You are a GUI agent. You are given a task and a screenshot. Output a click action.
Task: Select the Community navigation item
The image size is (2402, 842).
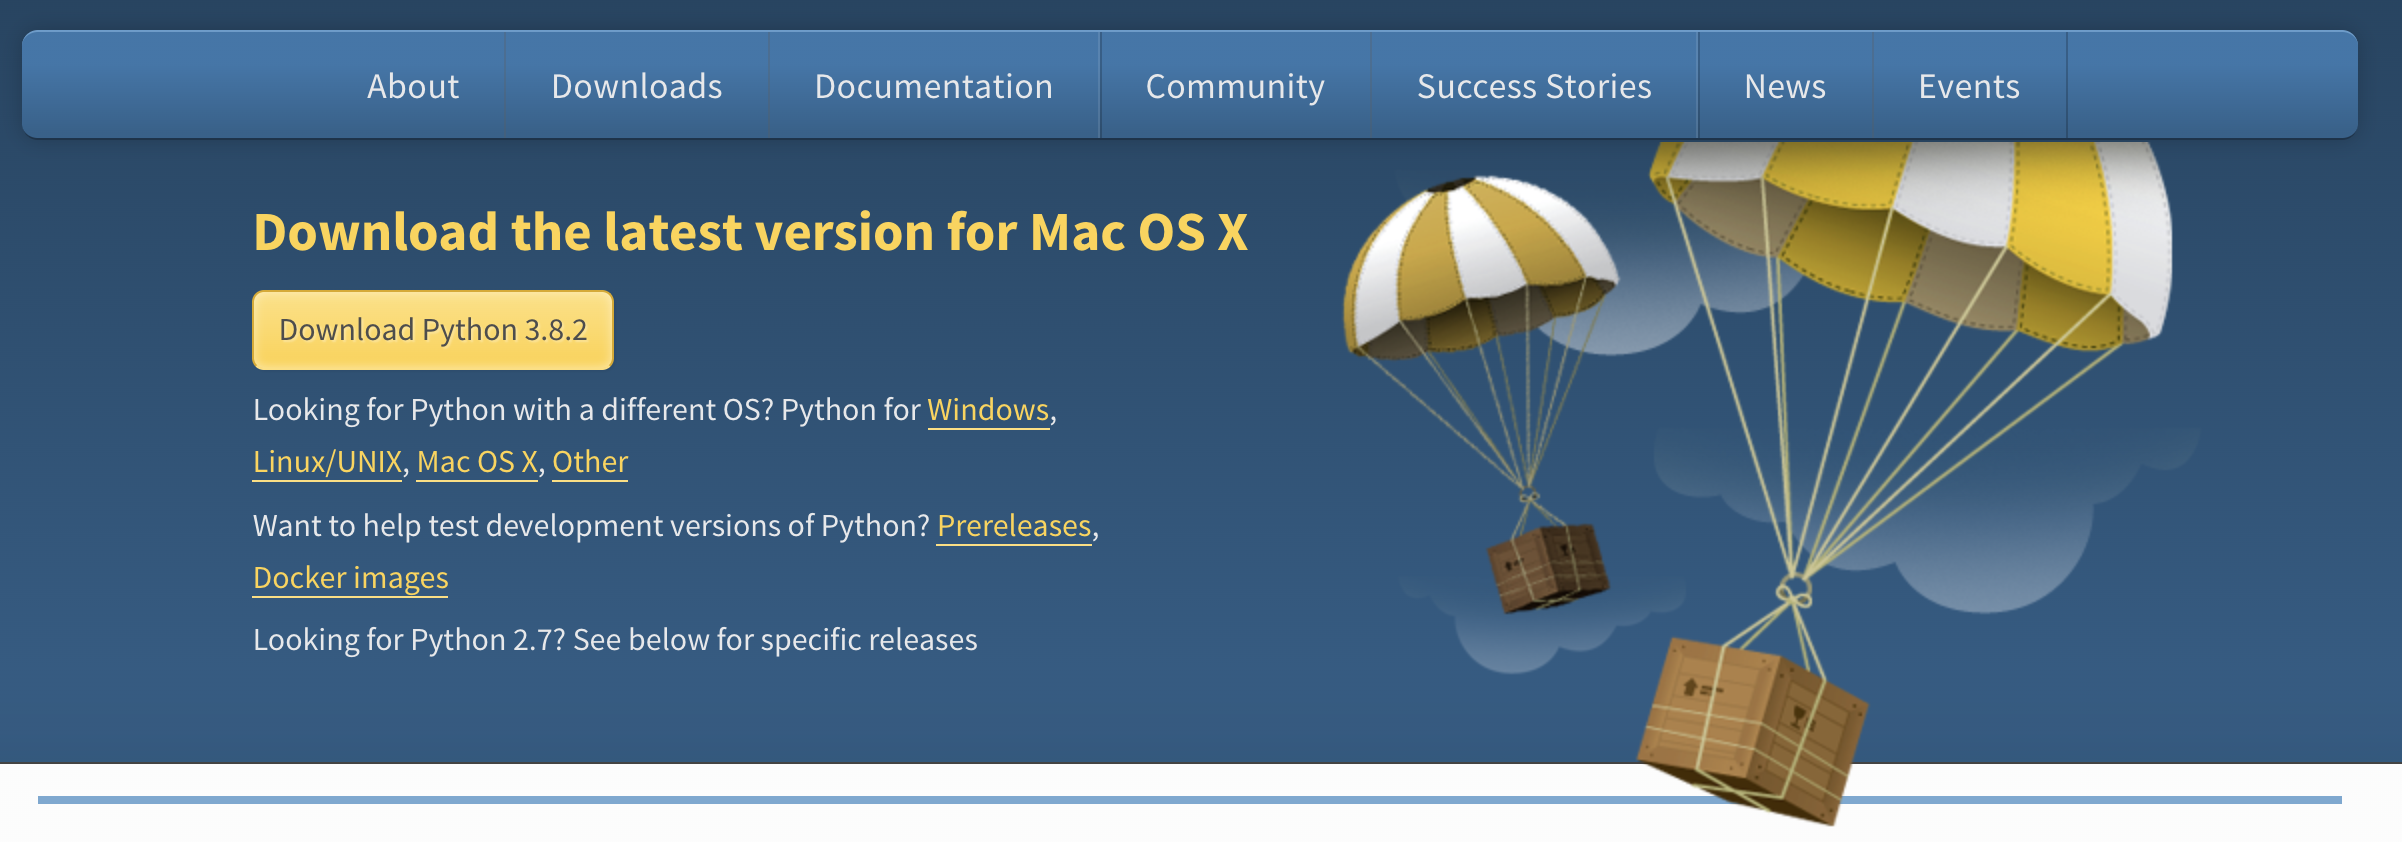pos(1235,86)
